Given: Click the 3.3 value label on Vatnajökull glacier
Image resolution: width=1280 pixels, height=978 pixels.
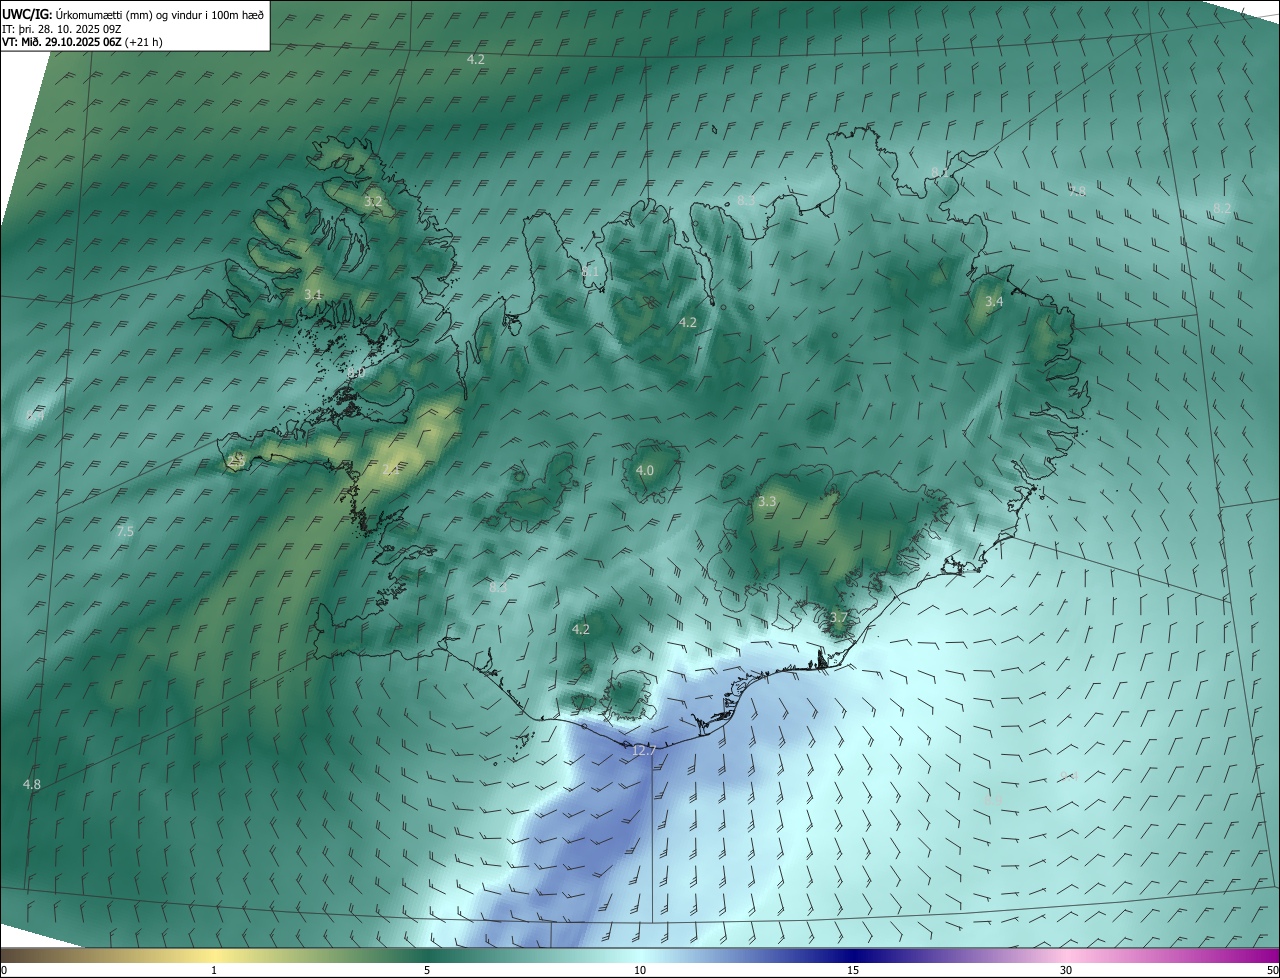Looking at the screenshot, I should (767, 501).
